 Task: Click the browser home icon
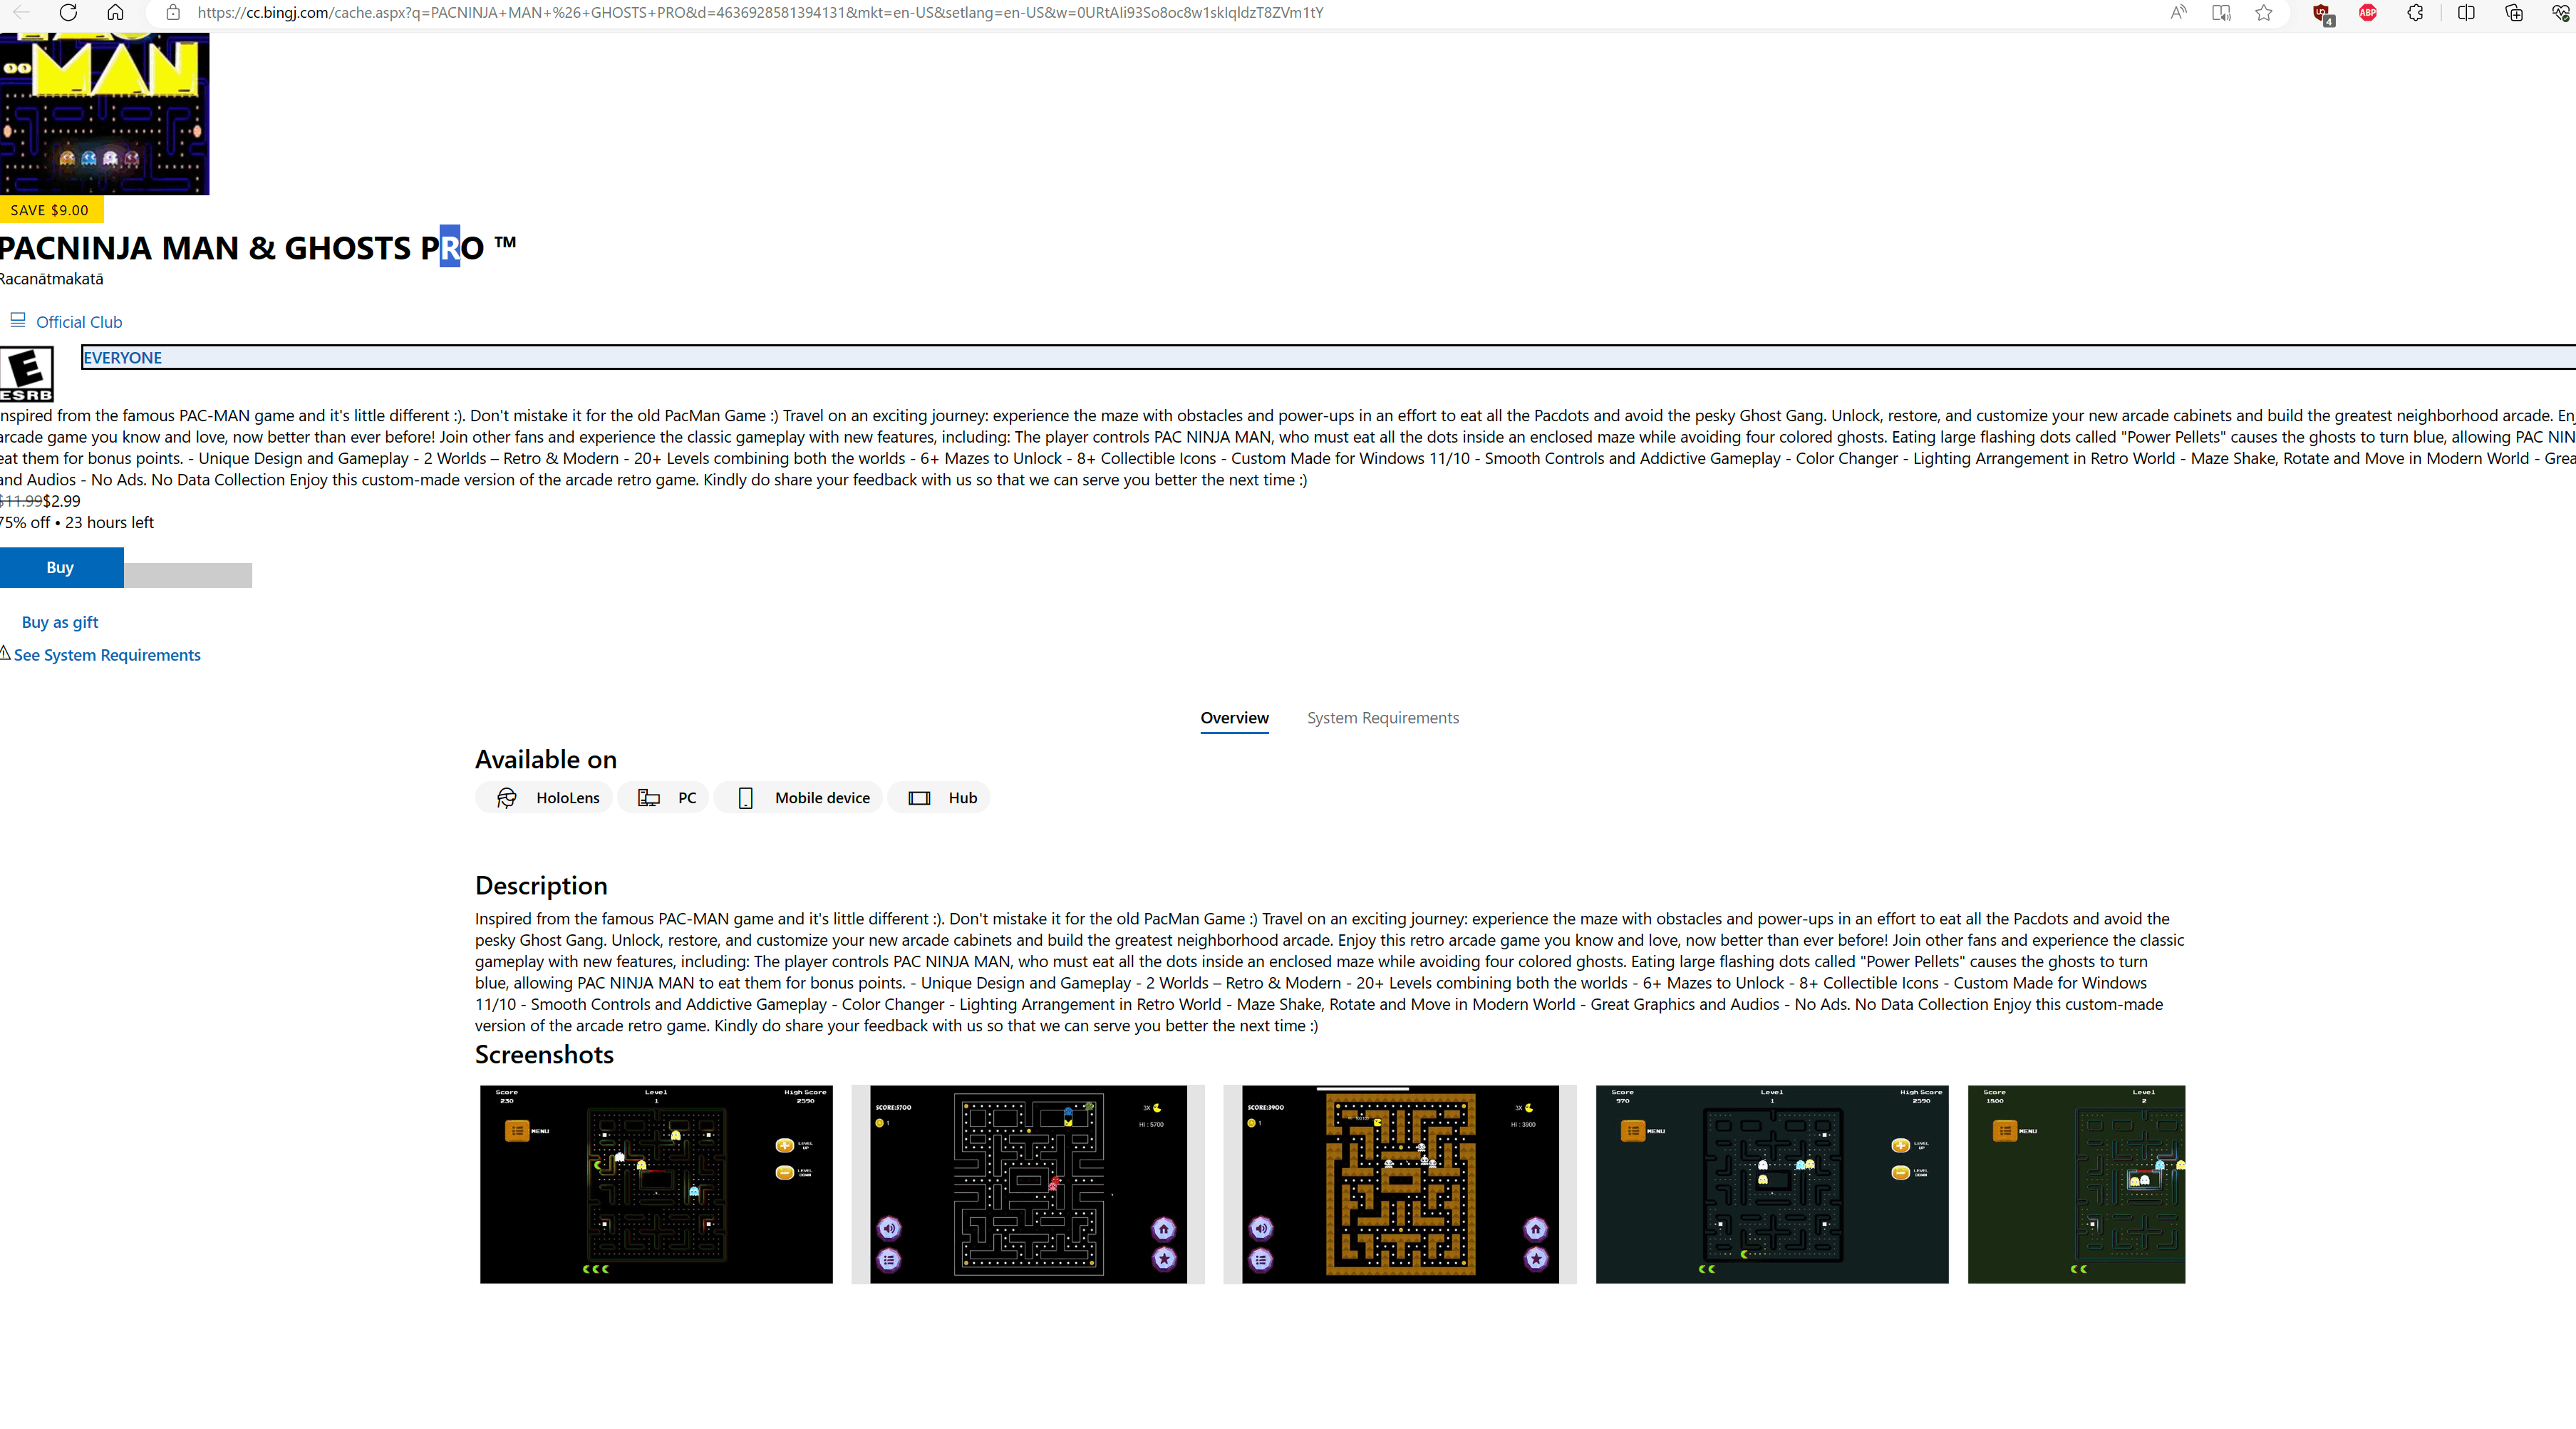(x=115, y=13)
